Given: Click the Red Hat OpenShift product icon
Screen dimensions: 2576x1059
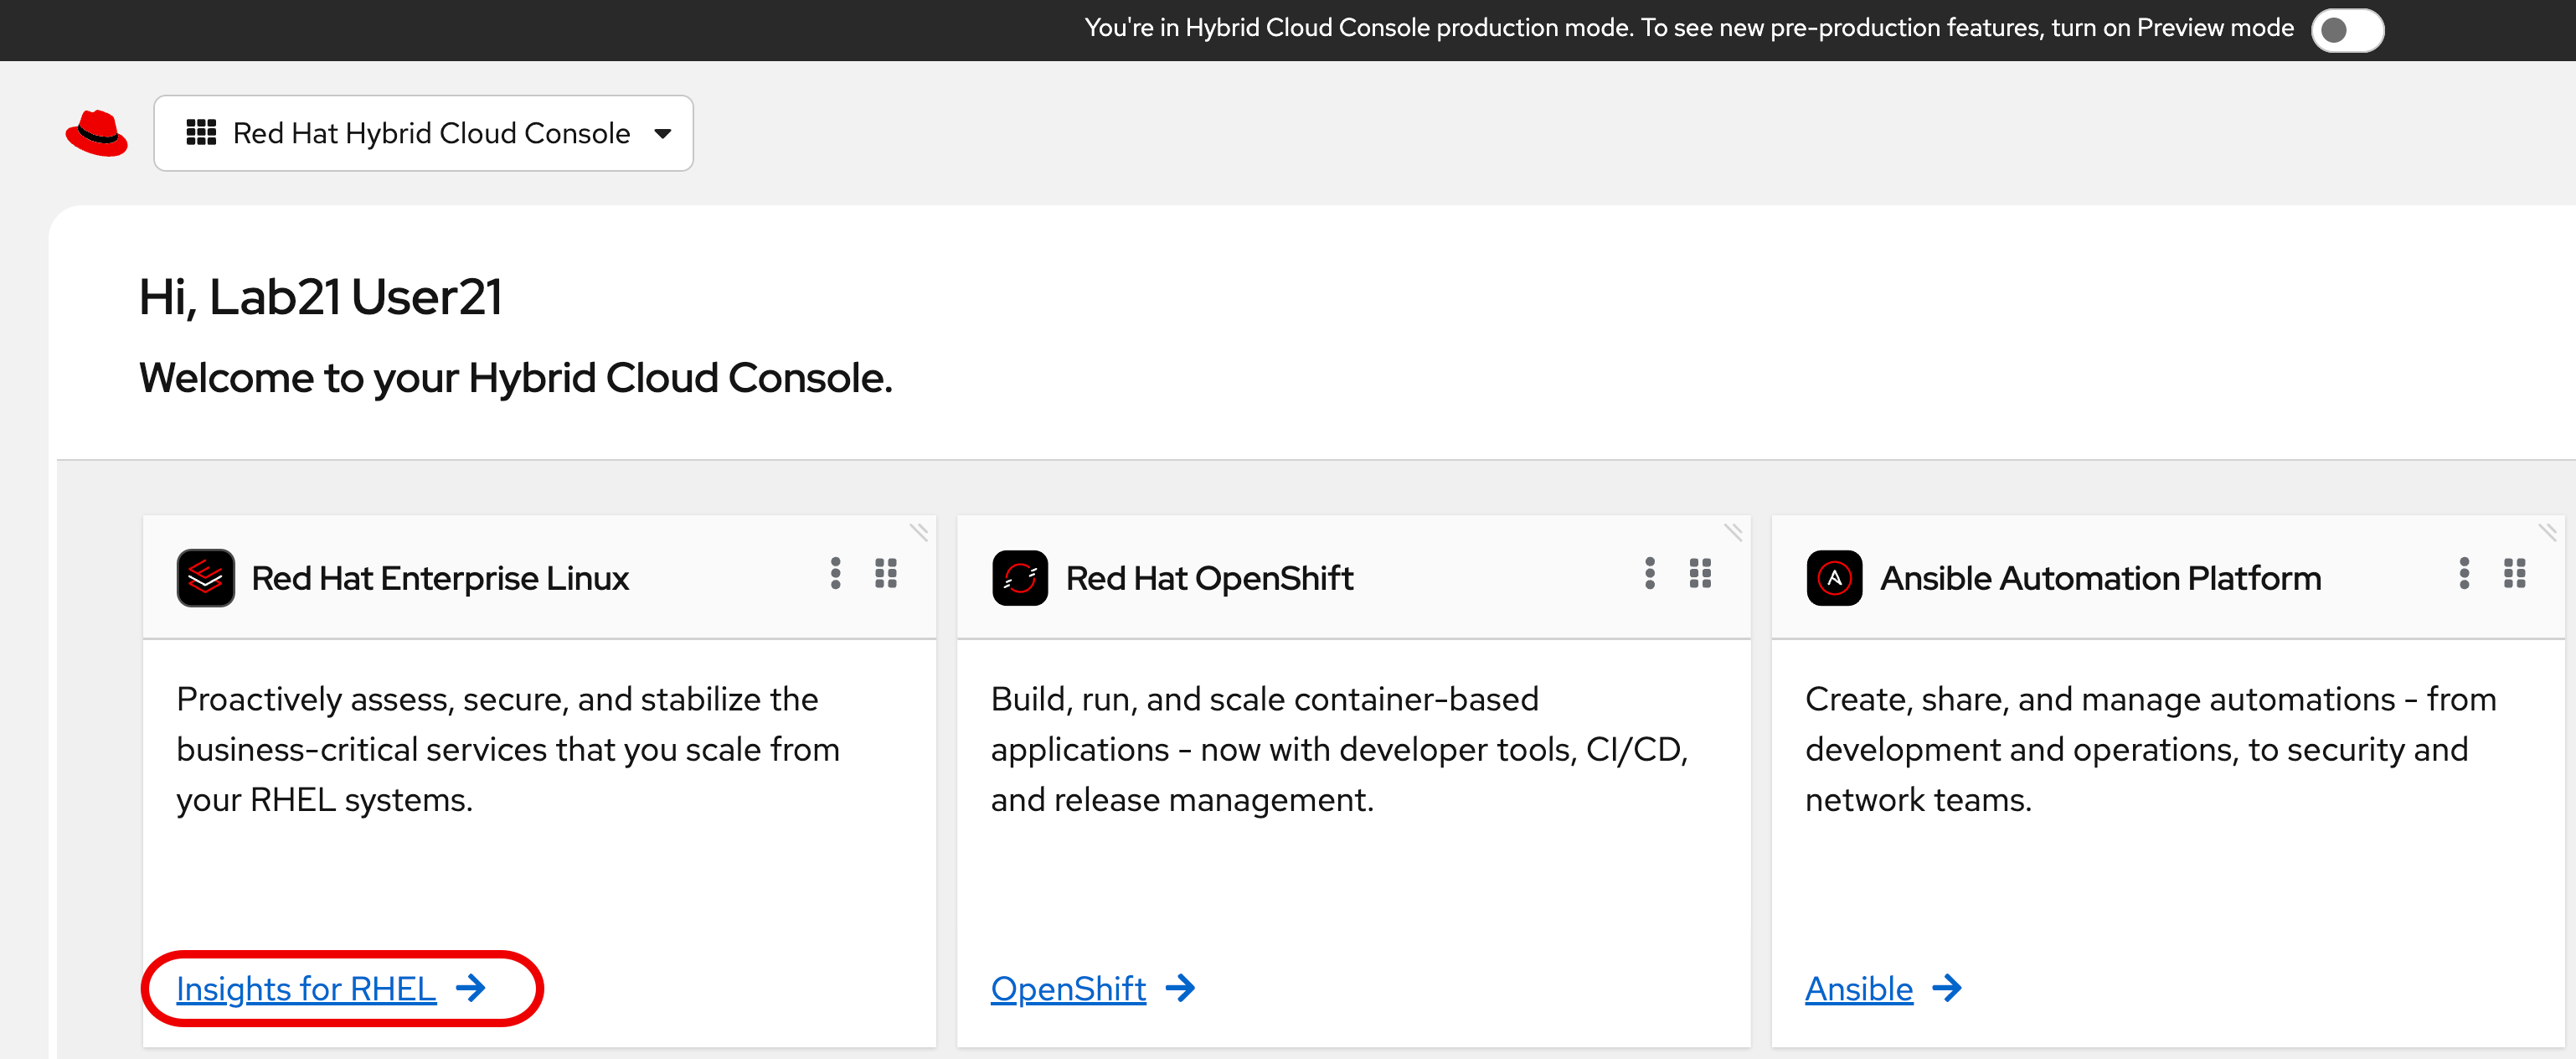Looking at the screenshot, I should (1020, 578).
